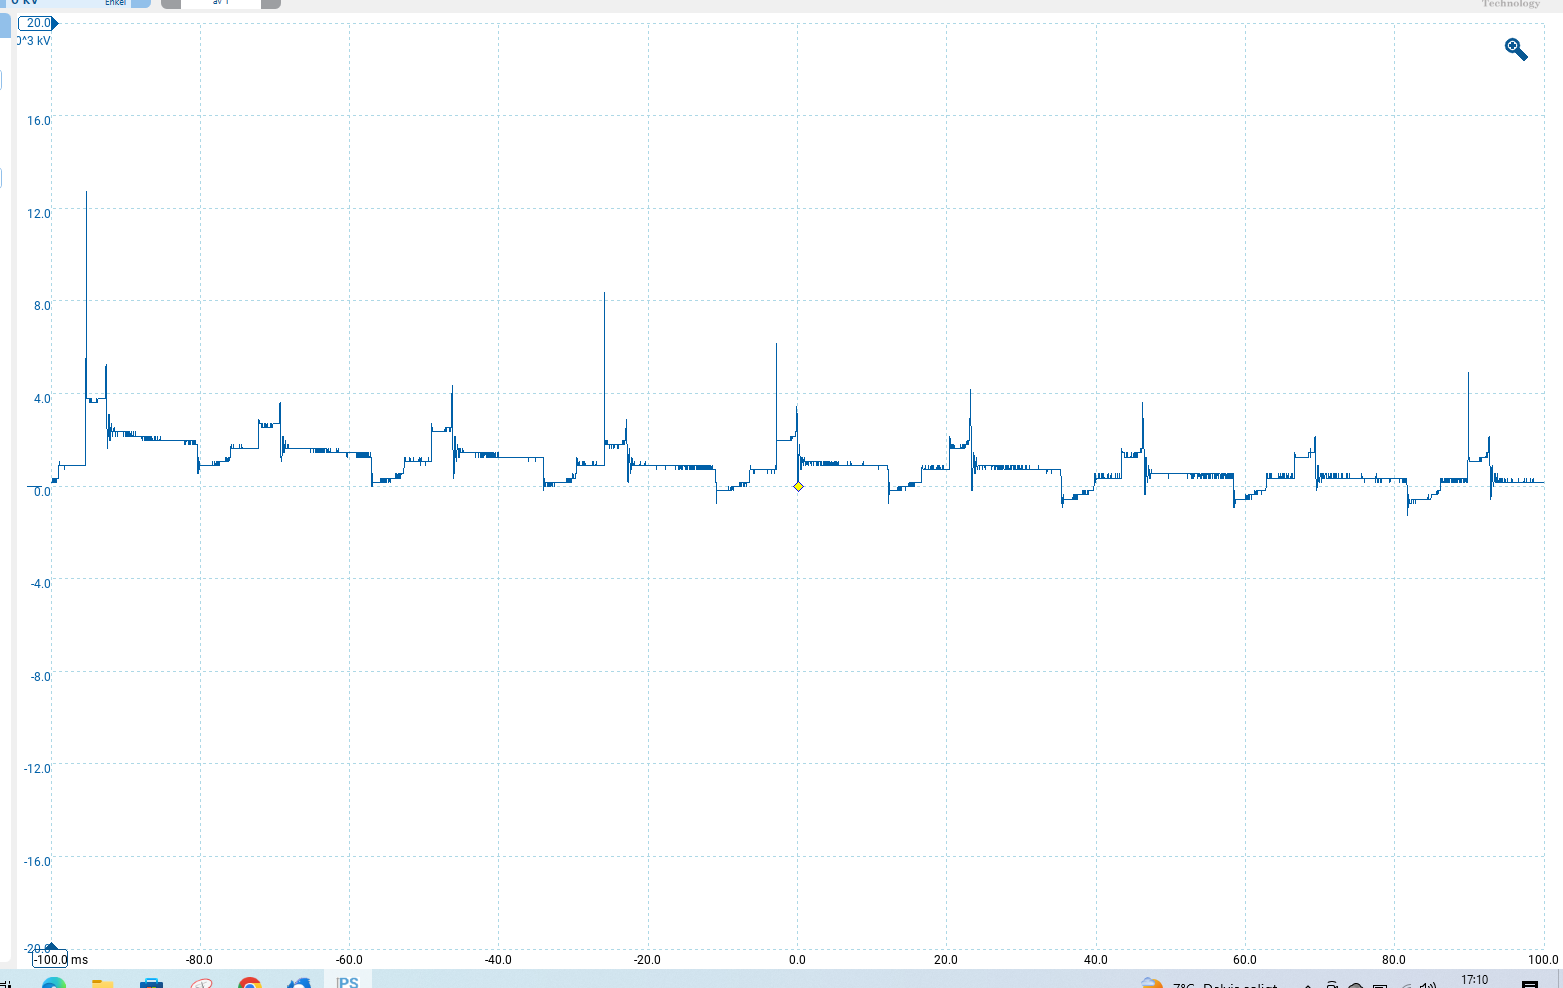Open Microsoft Store icon in the taskbar
Screen dimensions: 1563x988
tap(151, 982)
